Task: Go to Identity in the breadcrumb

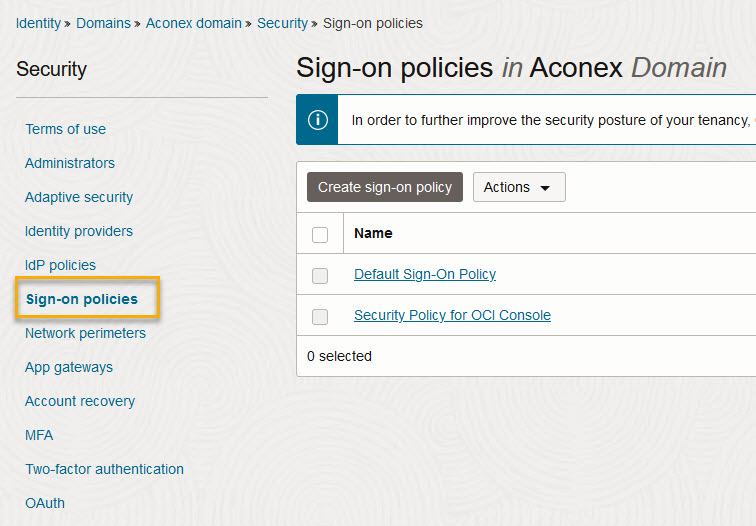Action: coord(38,23)
